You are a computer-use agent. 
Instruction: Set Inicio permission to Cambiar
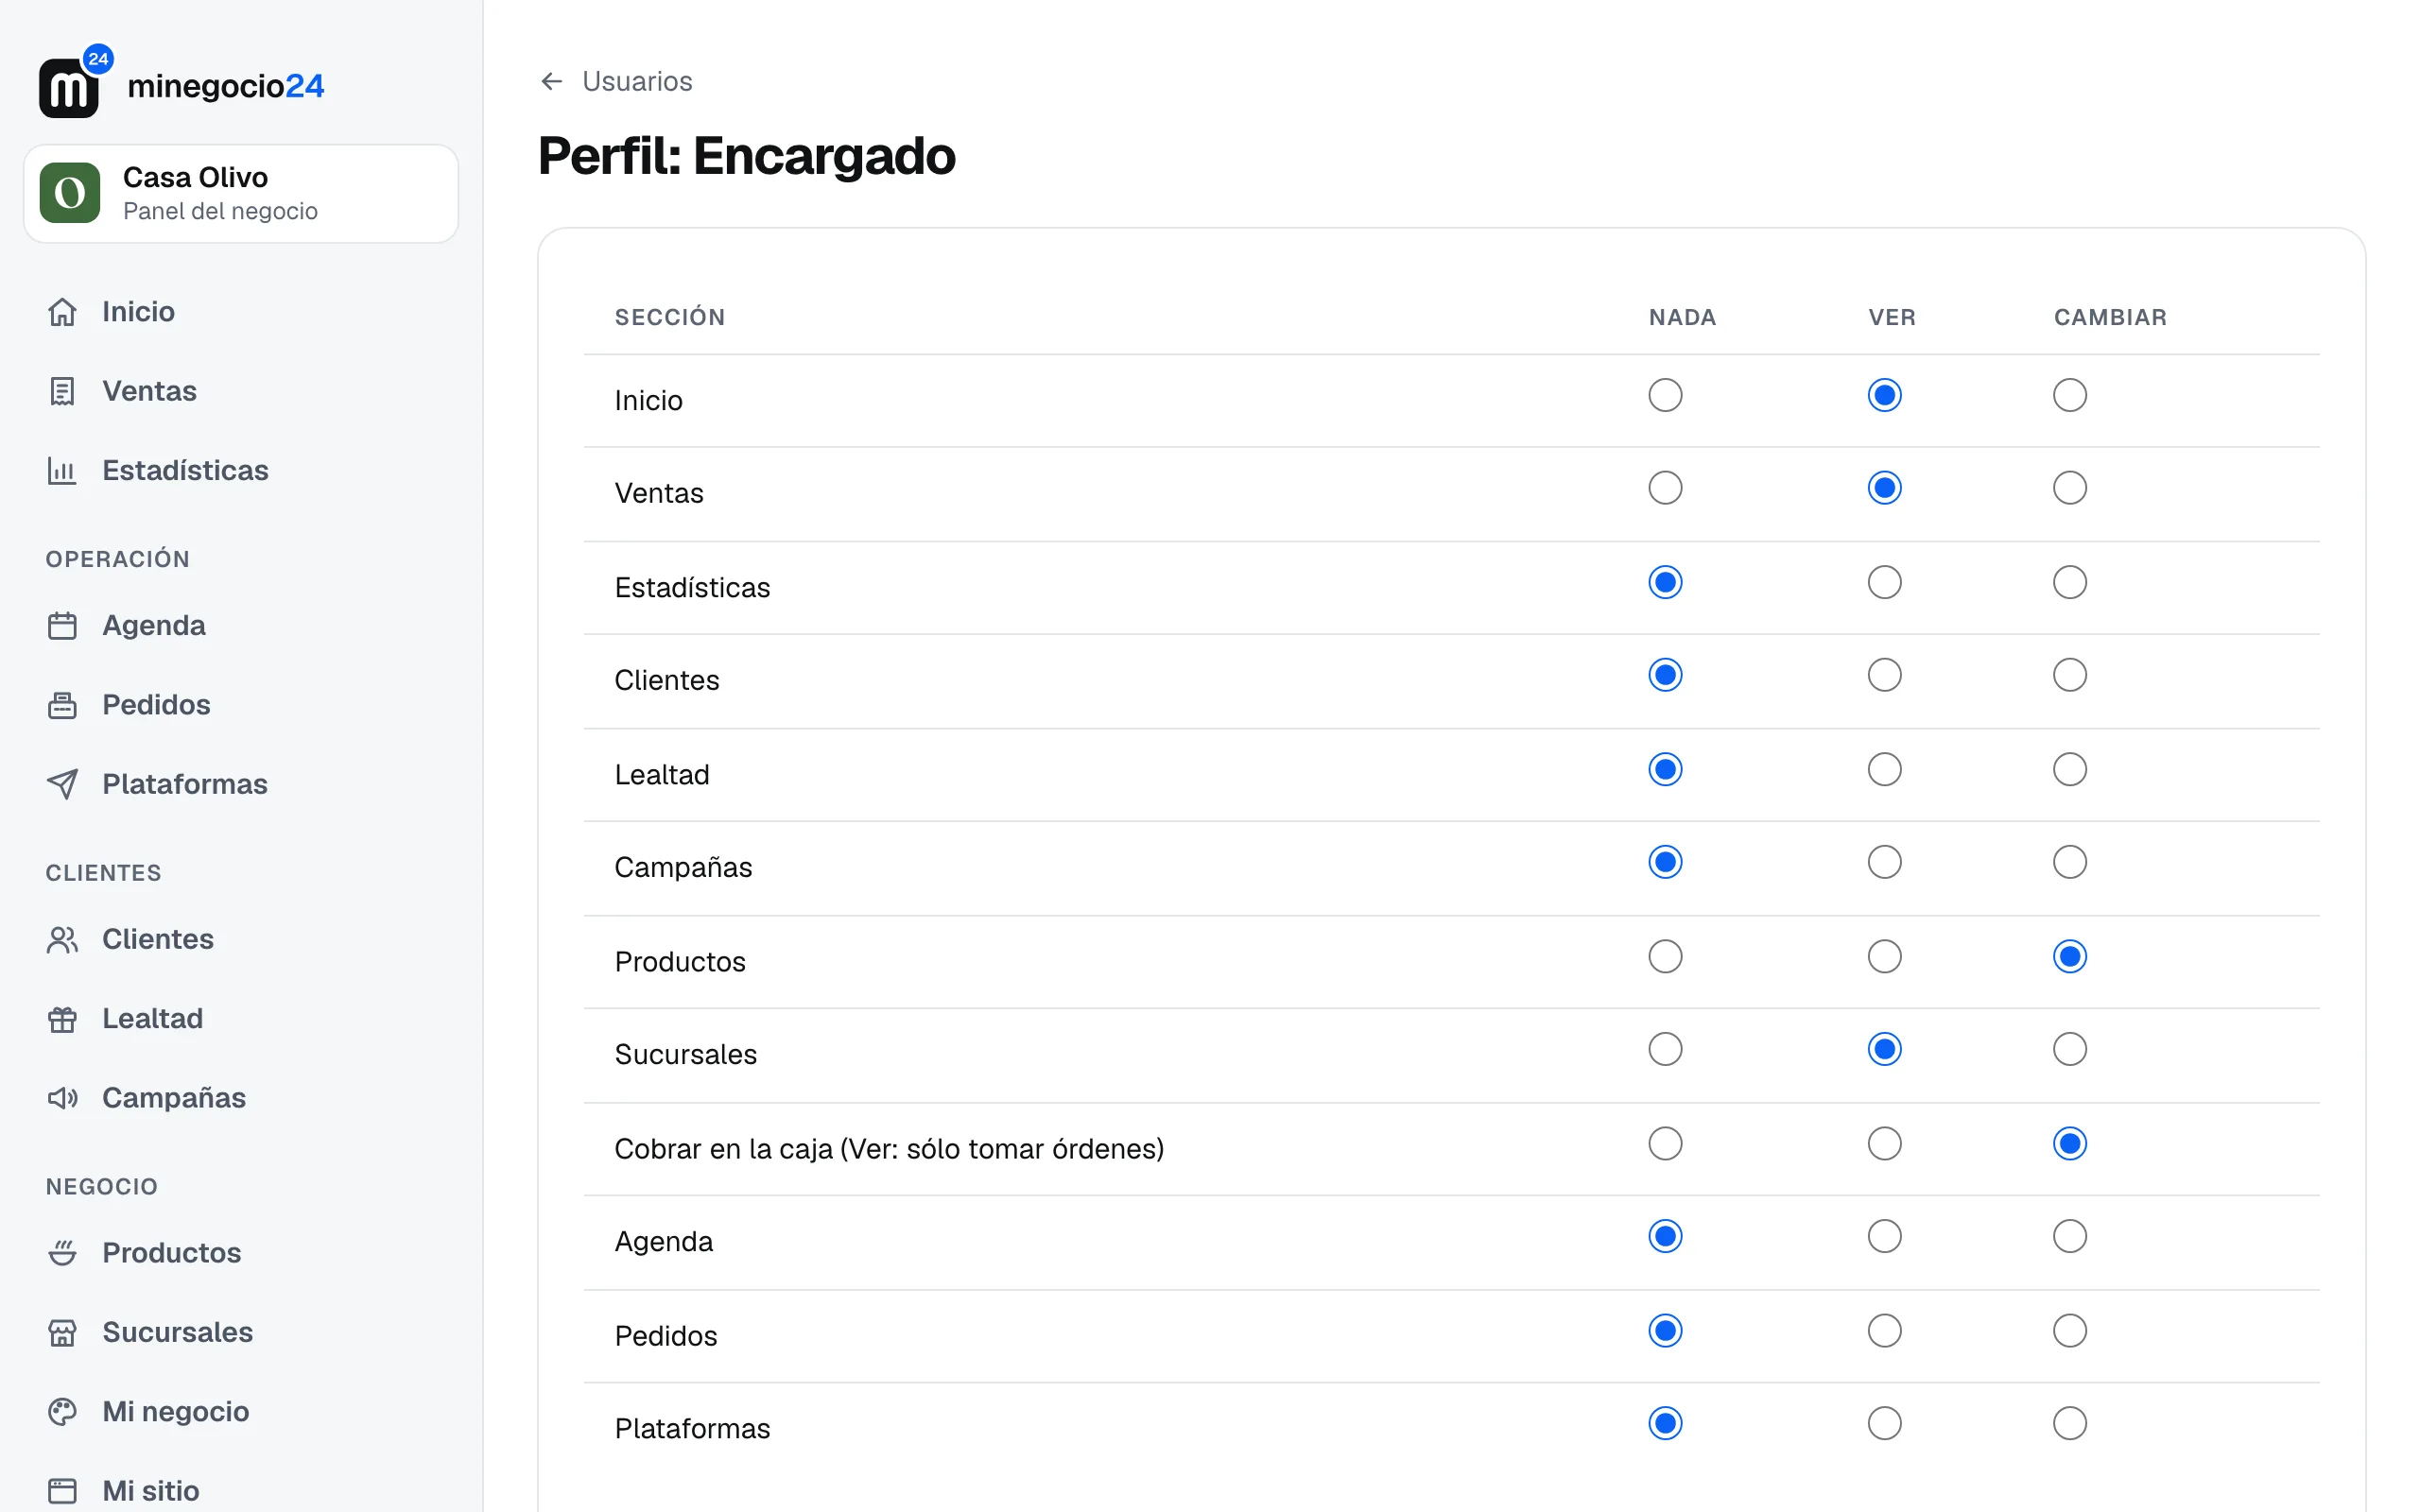coord(2069,395)
